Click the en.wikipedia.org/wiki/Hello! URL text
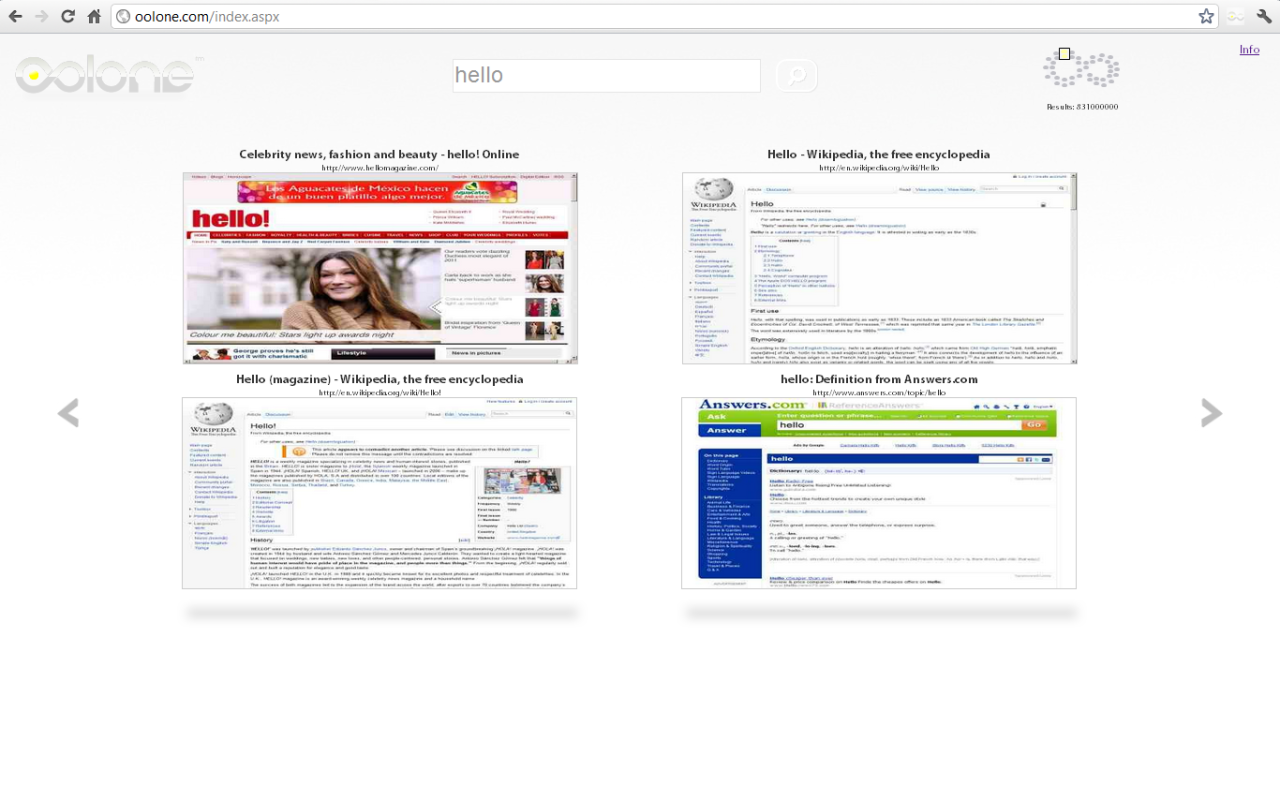 pyautogui.click(x=380, y=392)
